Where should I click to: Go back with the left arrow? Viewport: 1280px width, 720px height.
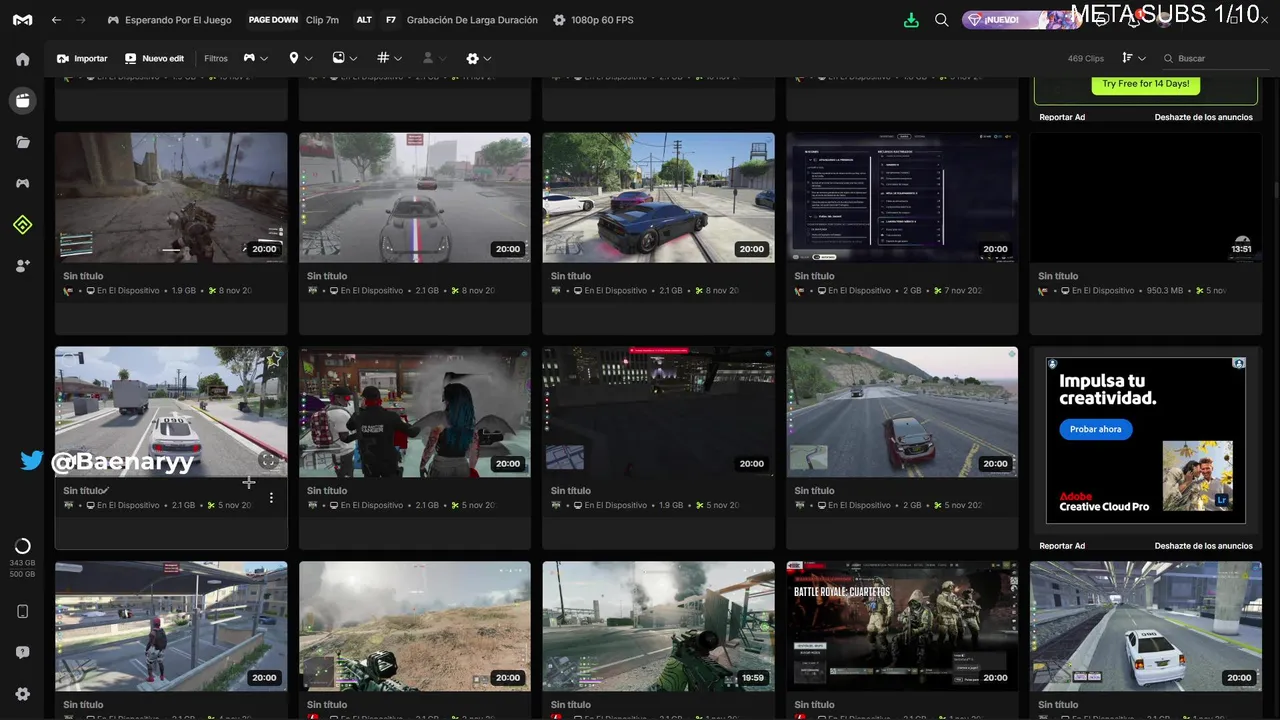(56, 20)
